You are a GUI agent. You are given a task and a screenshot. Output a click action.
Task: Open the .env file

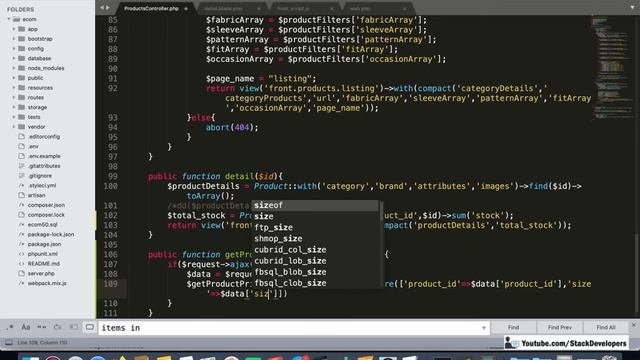pos(33,147)
